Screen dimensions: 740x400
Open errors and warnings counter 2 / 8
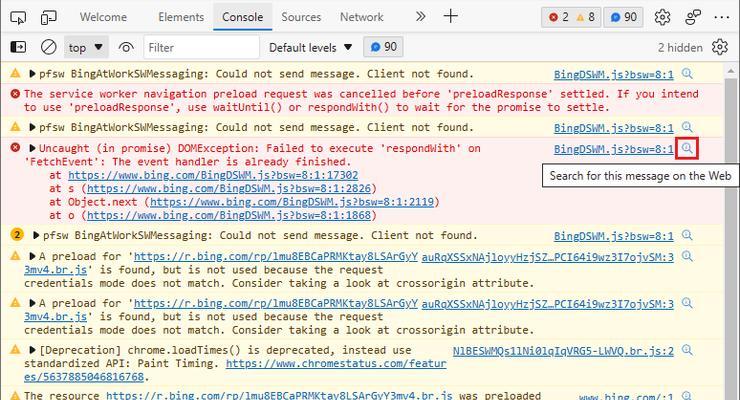pos(571,17)
